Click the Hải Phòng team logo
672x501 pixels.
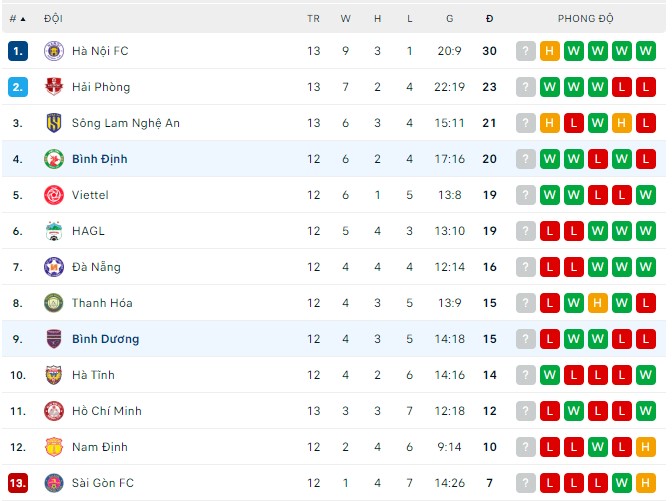(54, 87)
